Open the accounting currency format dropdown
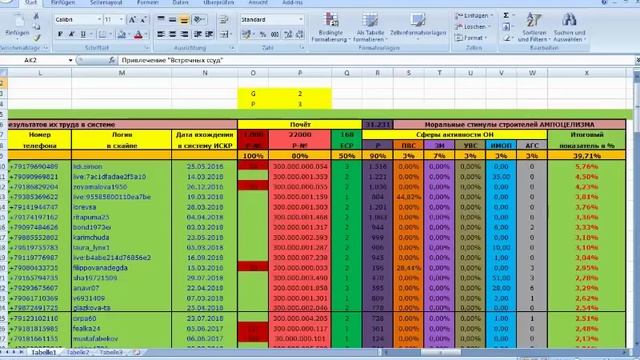The image size is (640, 360). click(254, 35)
